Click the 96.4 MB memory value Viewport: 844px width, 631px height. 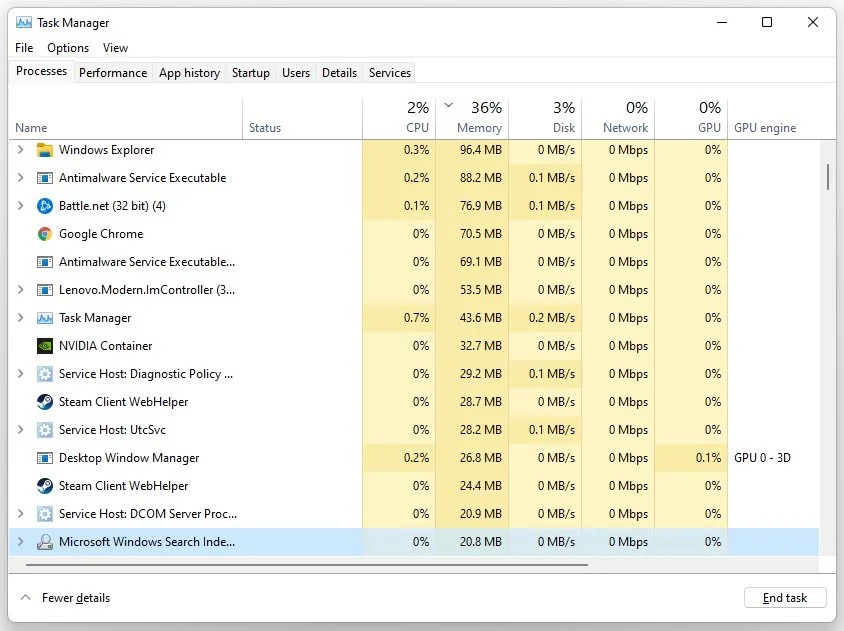481,150
